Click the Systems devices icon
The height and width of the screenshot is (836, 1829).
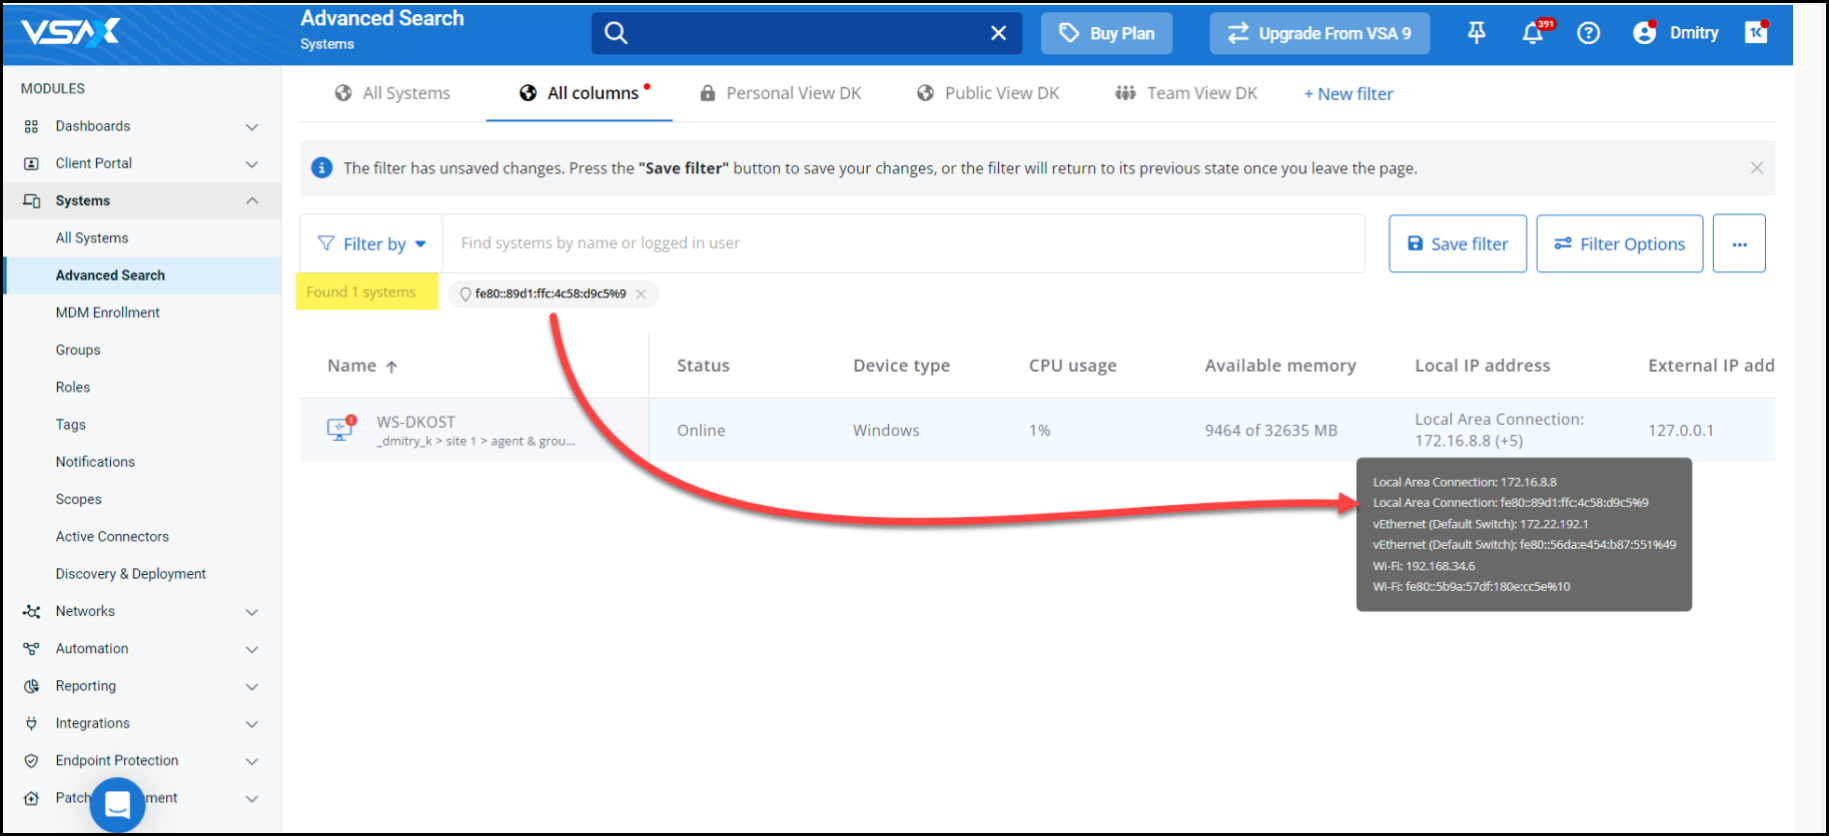point(32,201)
